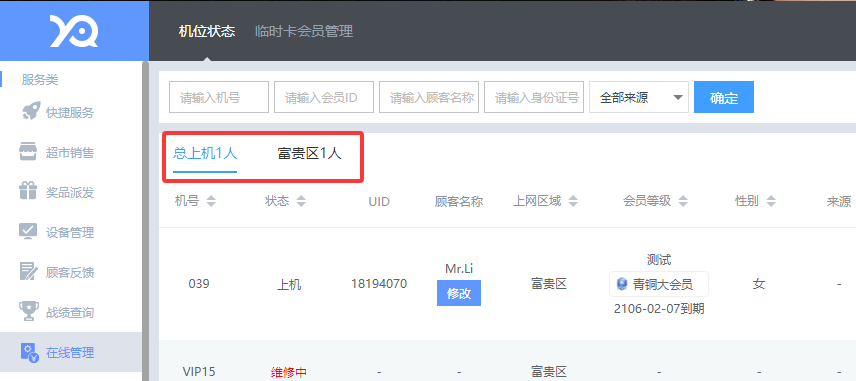Open 战绩查询 trophy icon in sidebar
This screenshot has width=856, height=381.
[28, 312]
